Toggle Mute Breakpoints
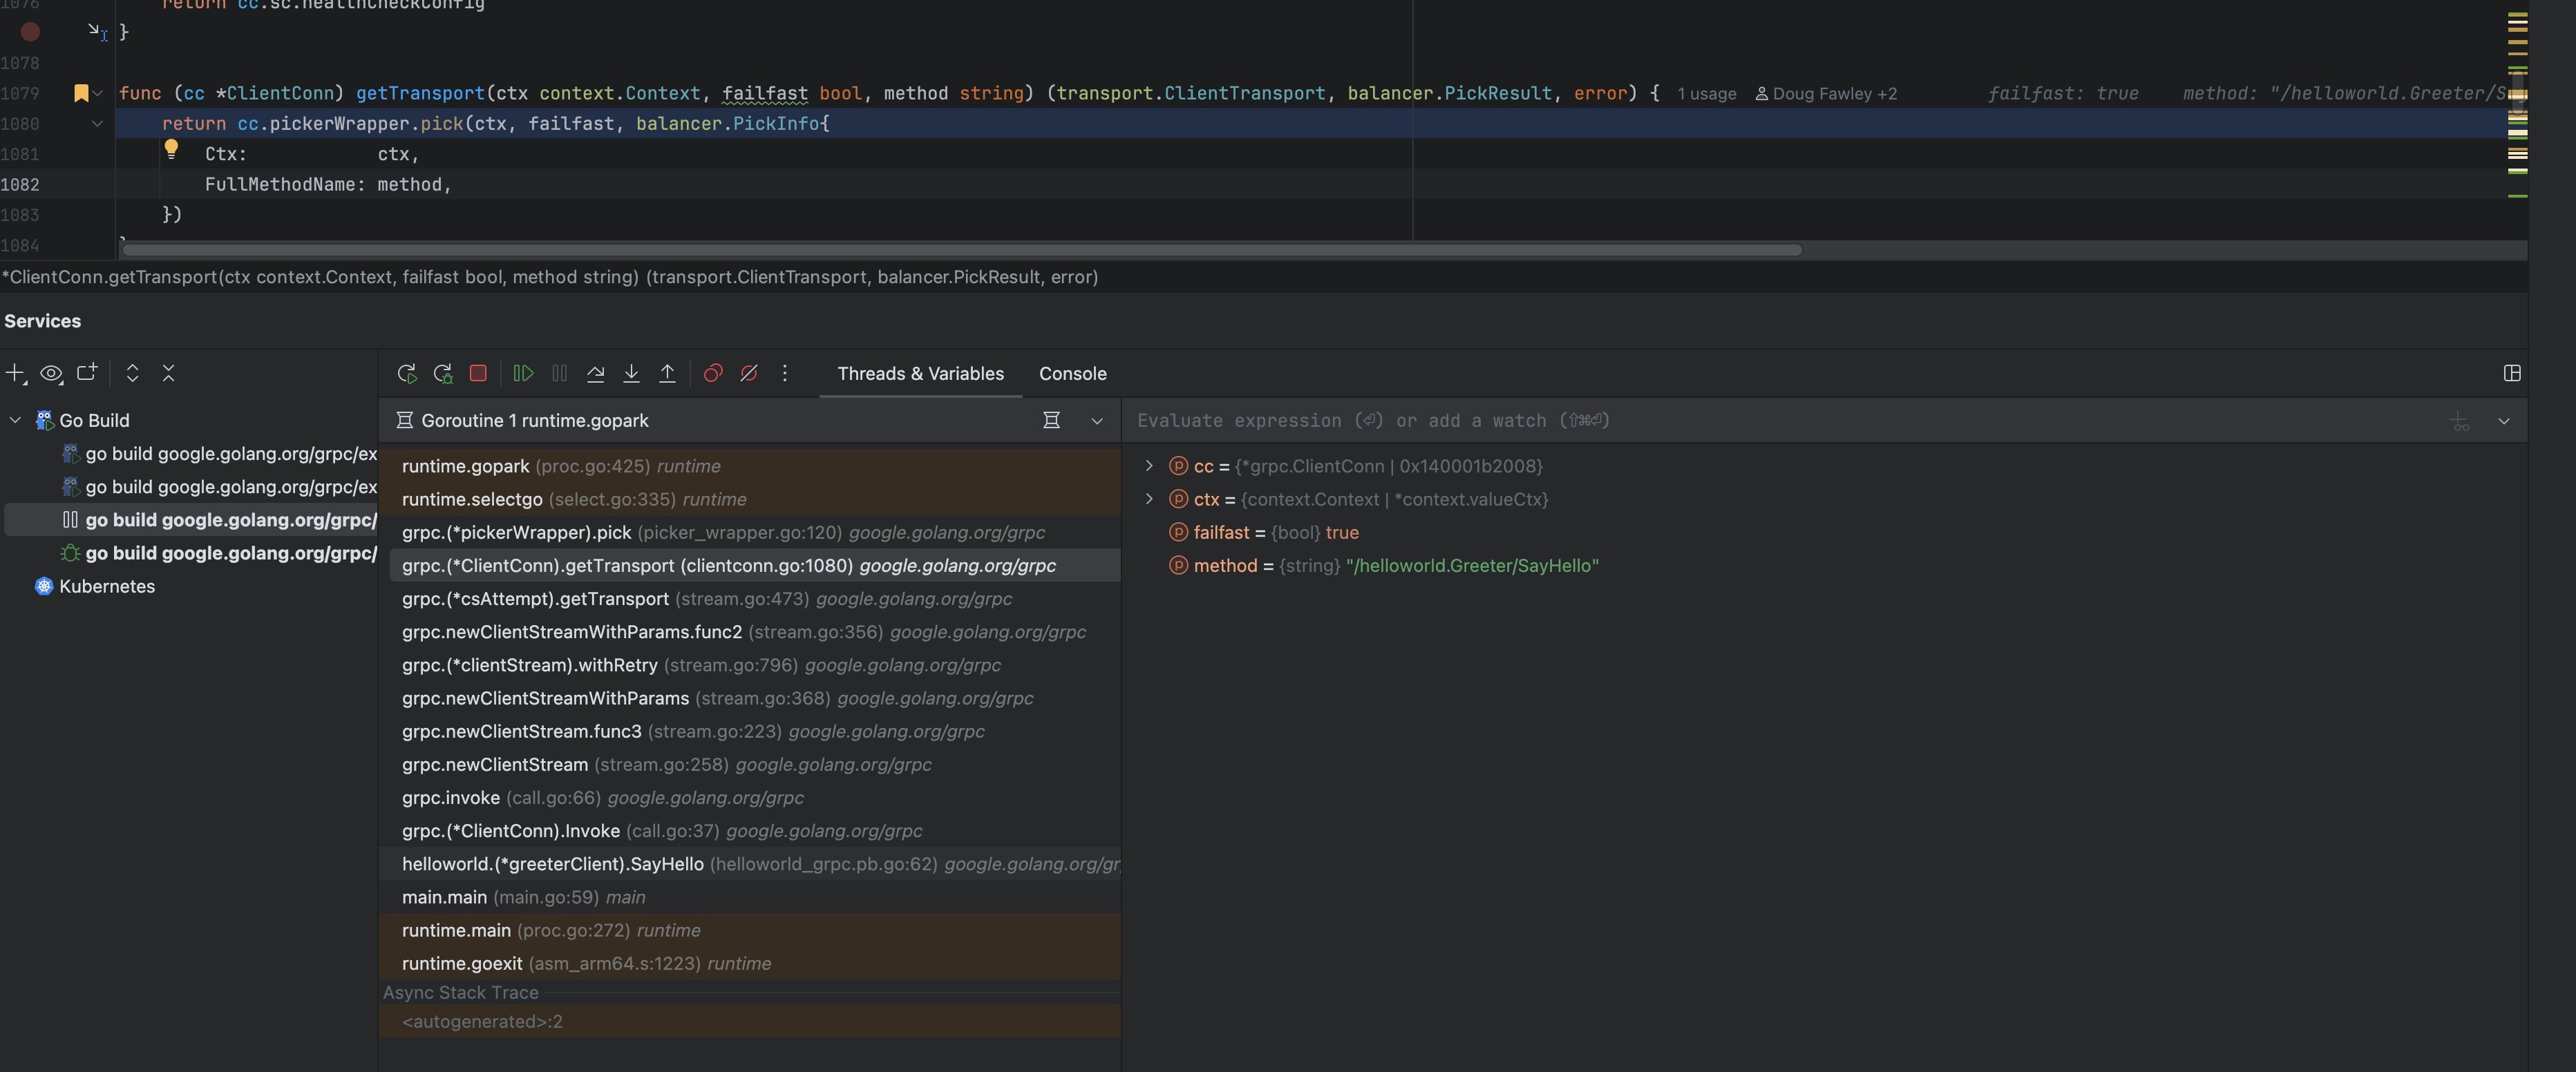Viewport: 2576px width, 1072px height. click(749, 373)
